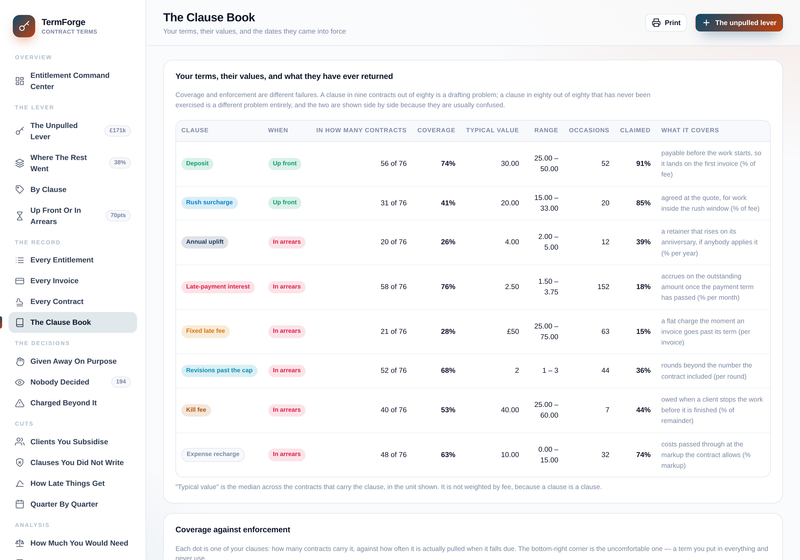Viewport: 800px width, 560px height.
Task: Click the hourglass icon beside Up Front Or In Arrears
Action: (19, 216)
